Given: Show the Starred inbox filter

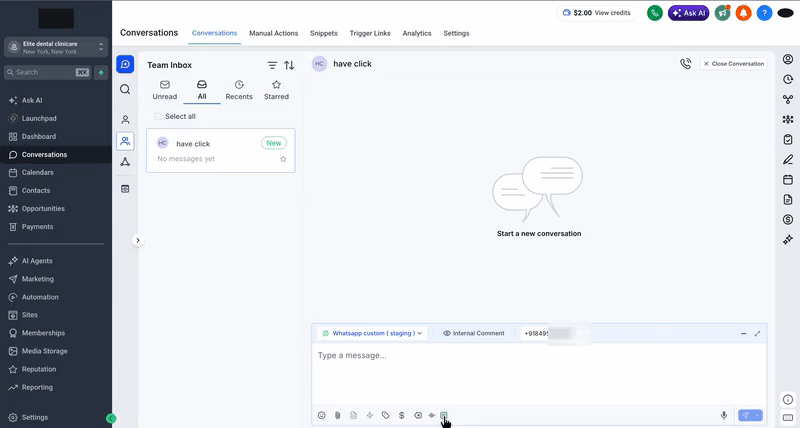Looking at the screenshot, I should pyautogui.click(x=276, y=90).
